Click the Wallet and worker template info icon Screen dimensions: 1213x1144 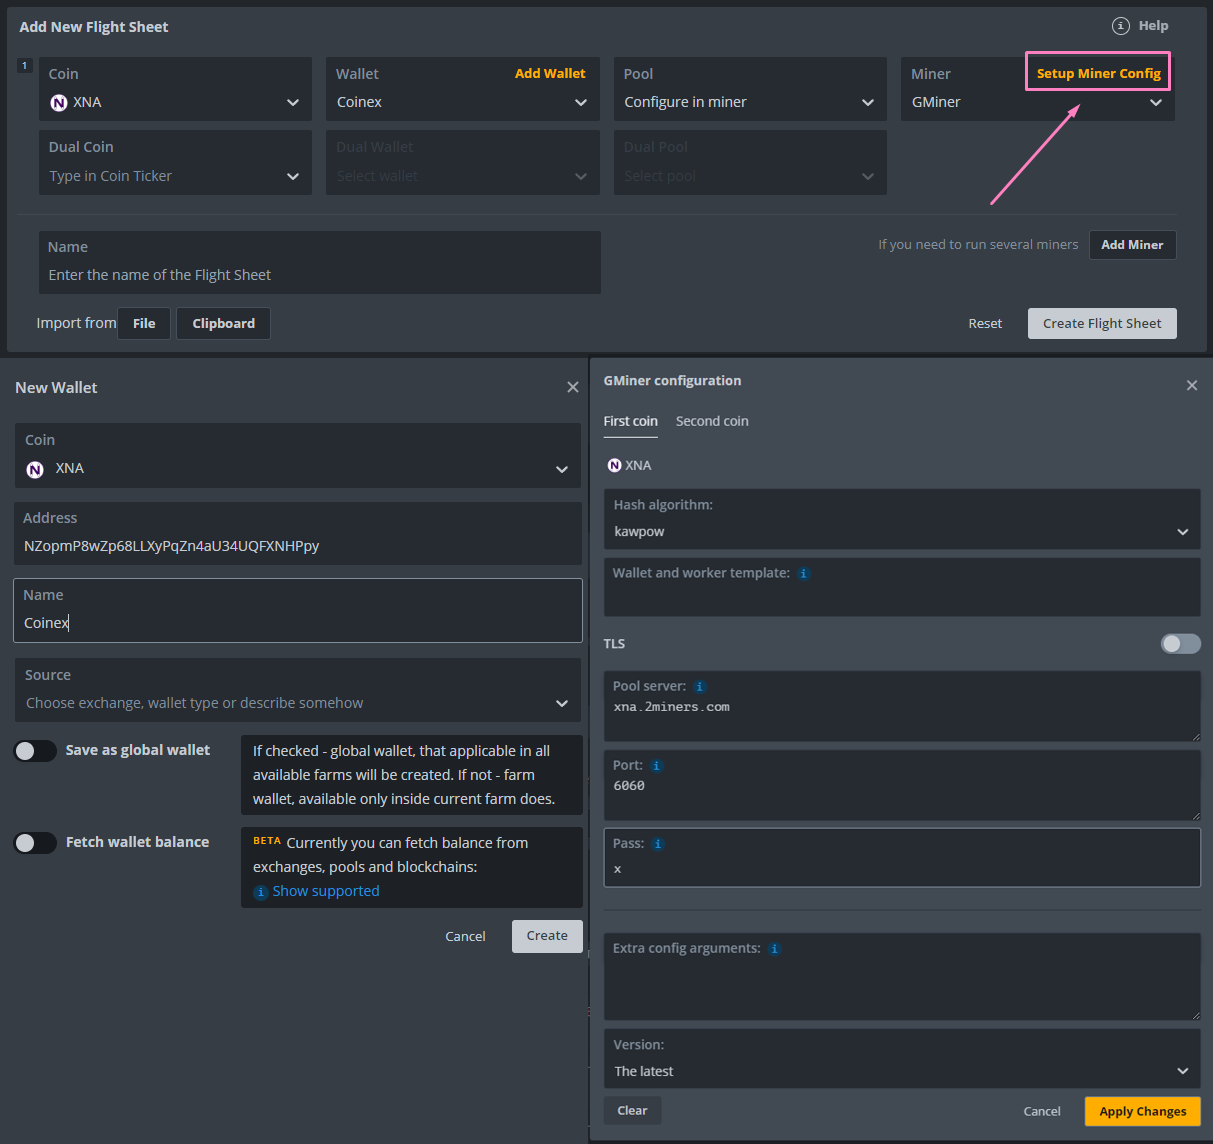point(804,573)
